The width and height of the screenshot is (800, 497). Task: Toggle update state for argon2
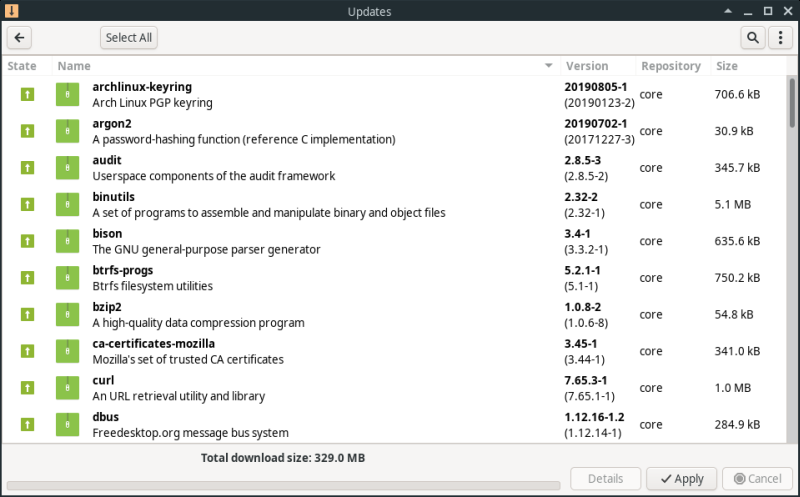tap(27, 131)
